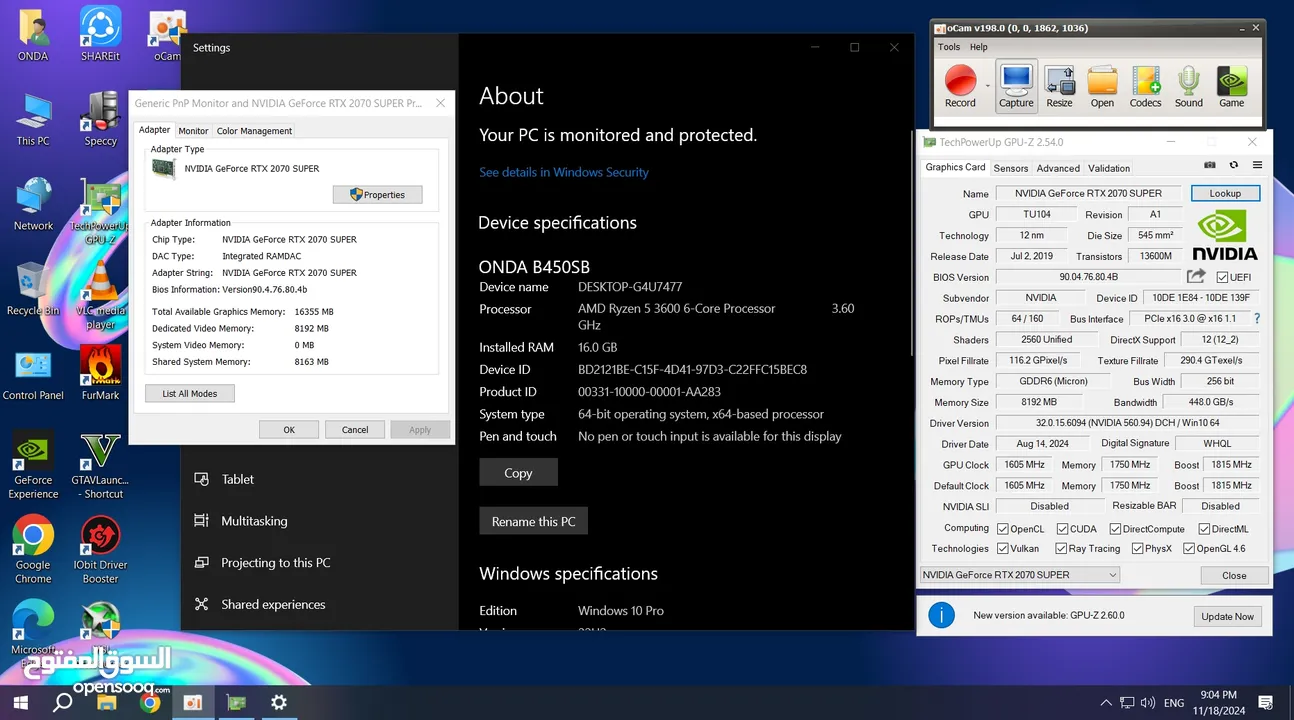Click the Windows Start button
This screenshot has width=1294, height=720.
coord(20,702)
